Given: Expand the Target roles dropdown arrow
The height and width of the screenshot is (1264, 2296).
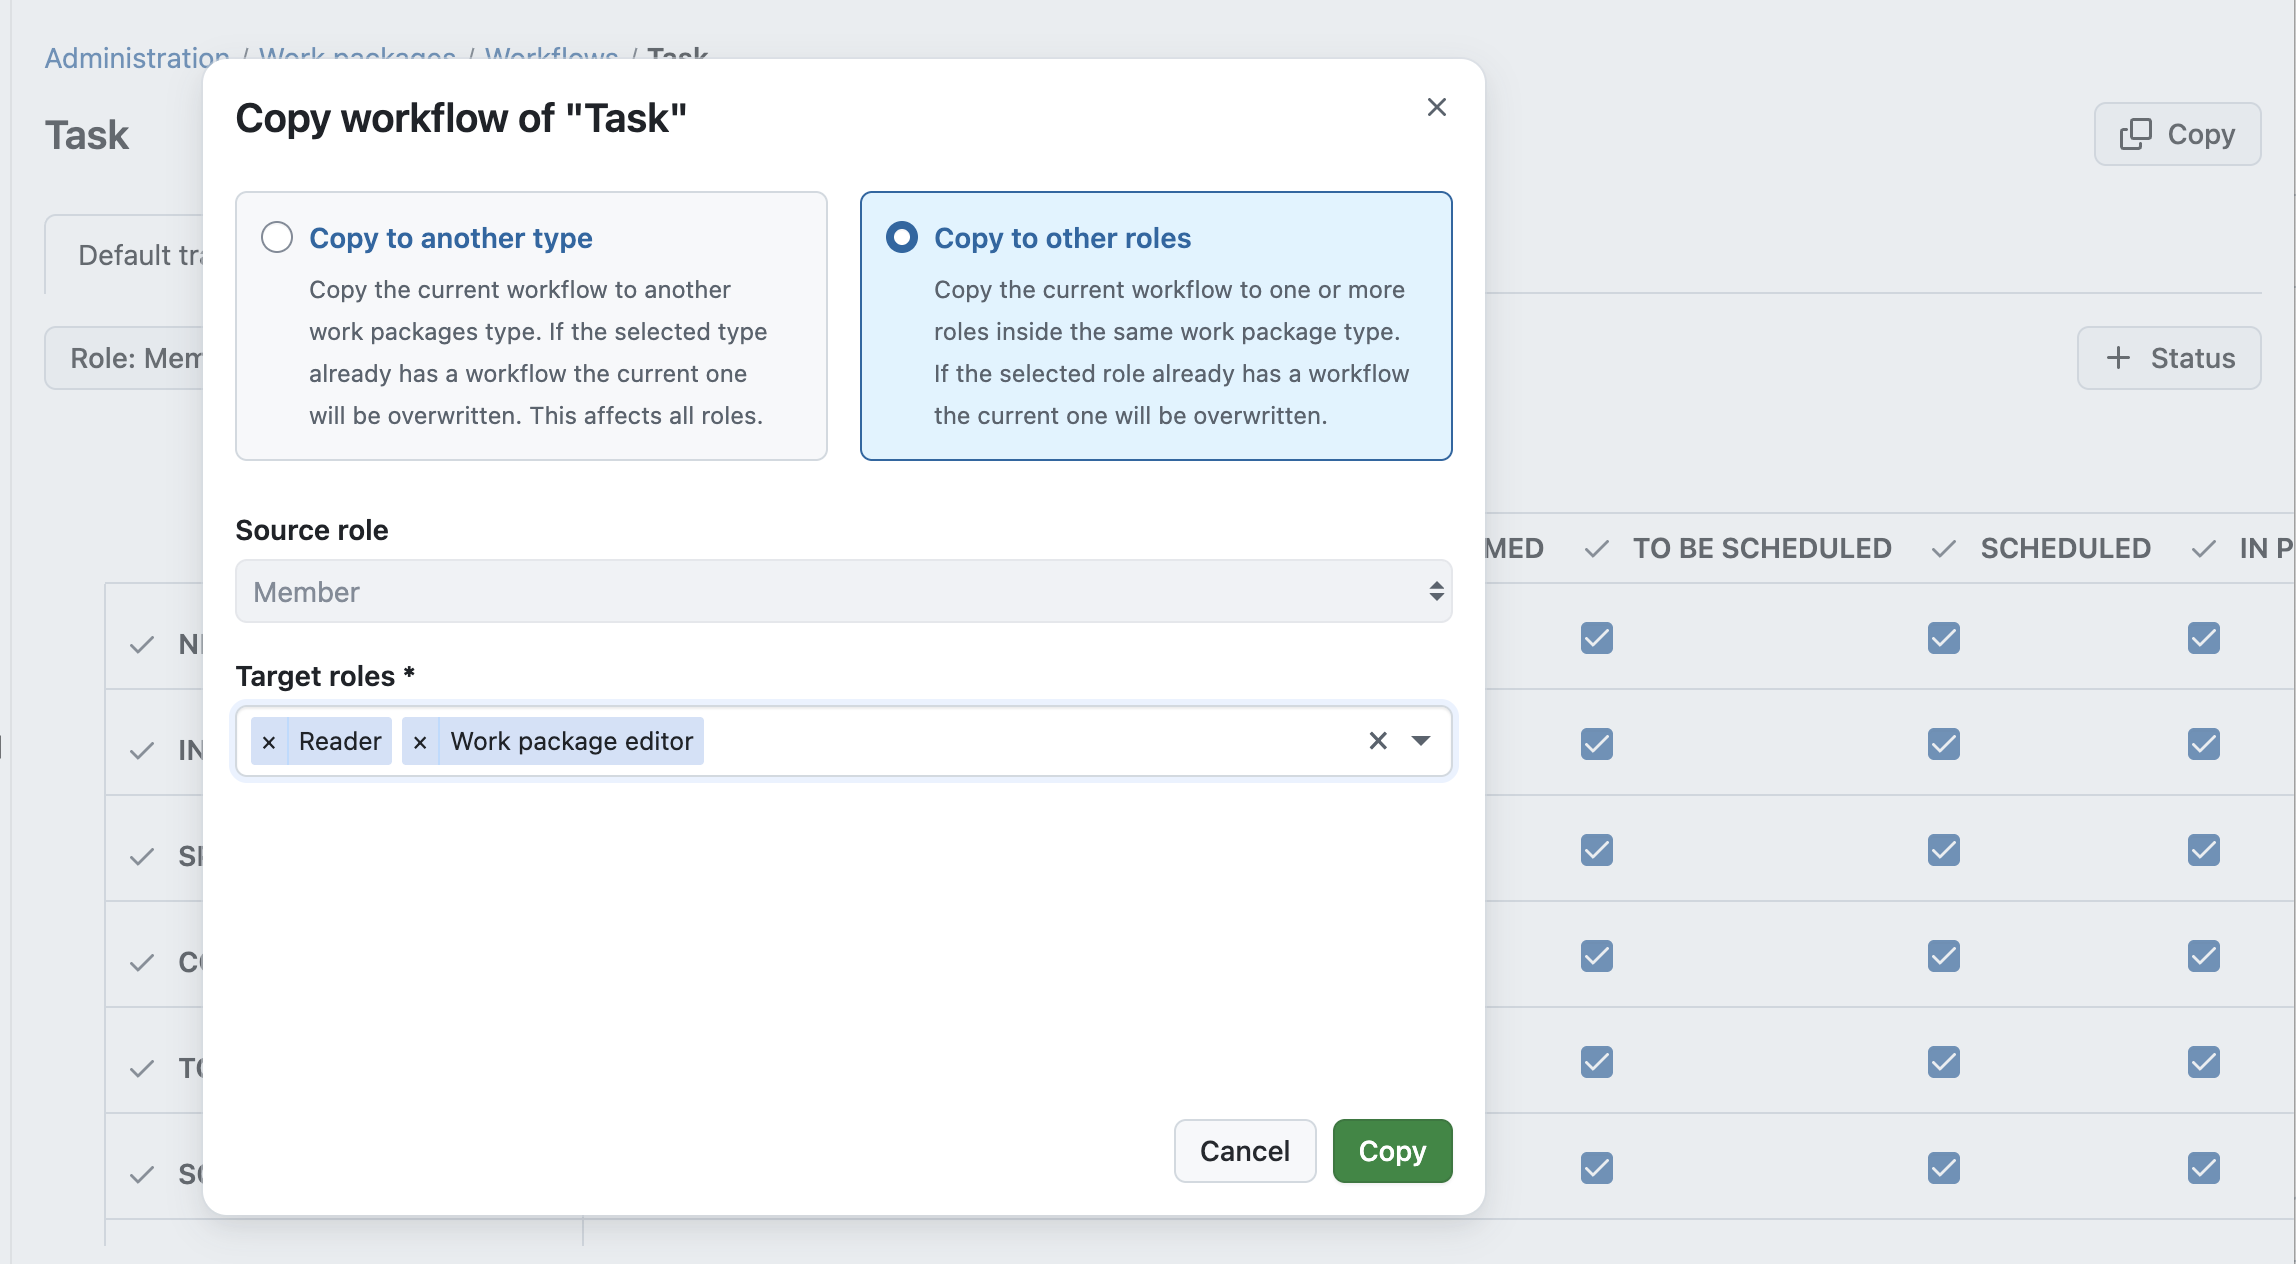Looking at the screenshot, I should pos(1421,740).
